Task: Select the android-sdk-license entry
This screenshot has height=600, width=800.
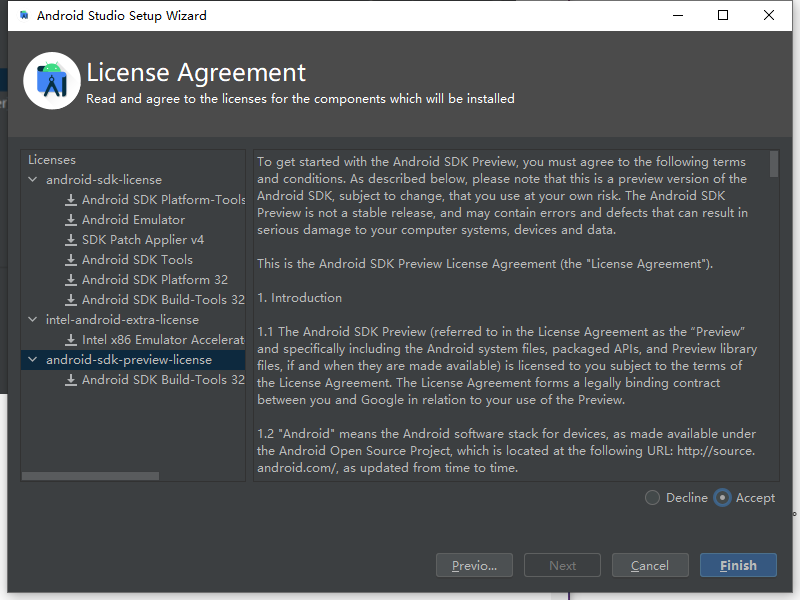Action: tap(103, 180)
